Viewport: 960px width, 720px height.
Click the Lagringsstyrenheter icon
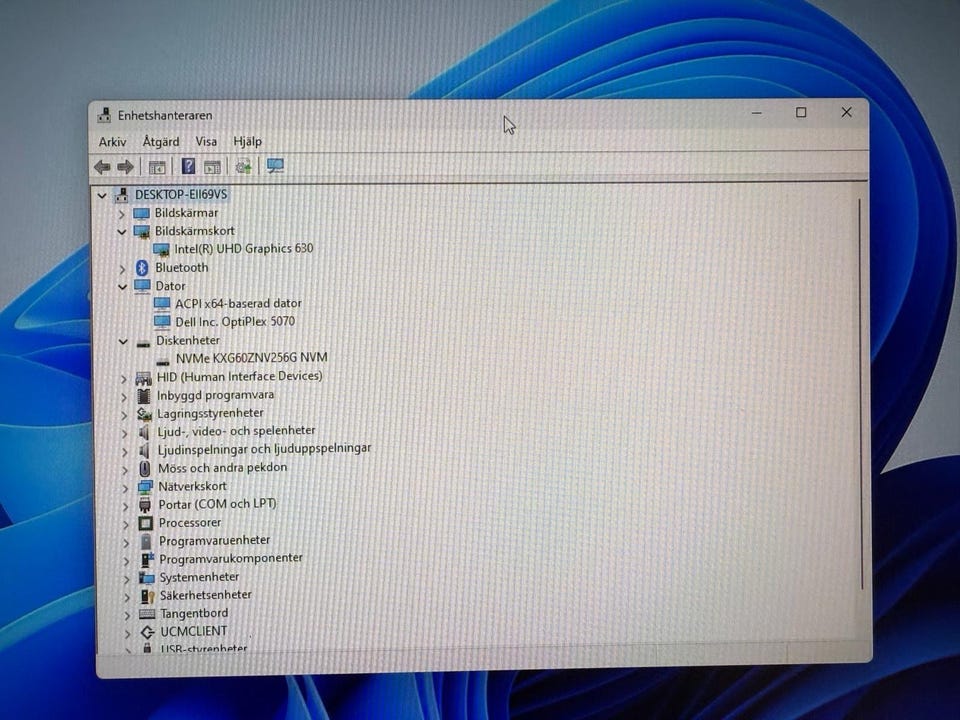144,414
